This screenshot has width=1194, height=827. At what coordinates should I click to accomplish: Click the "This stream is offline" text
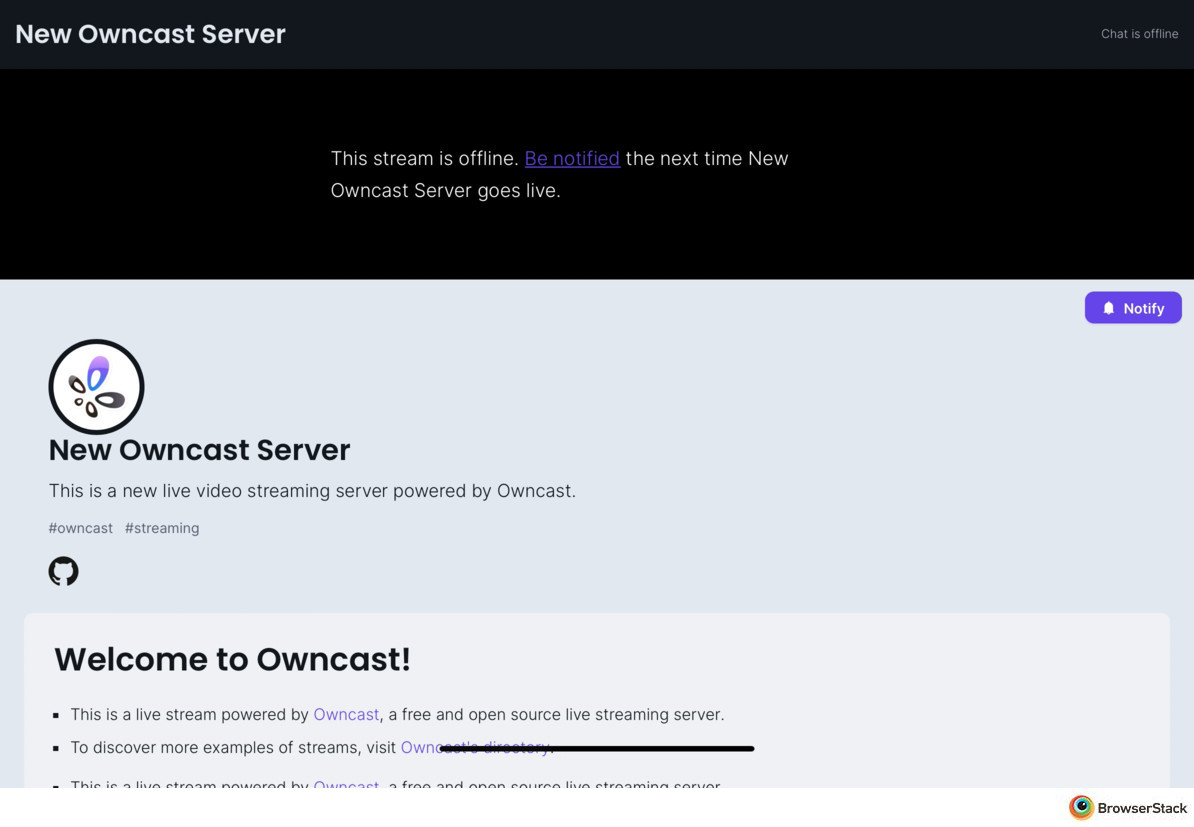424,158
